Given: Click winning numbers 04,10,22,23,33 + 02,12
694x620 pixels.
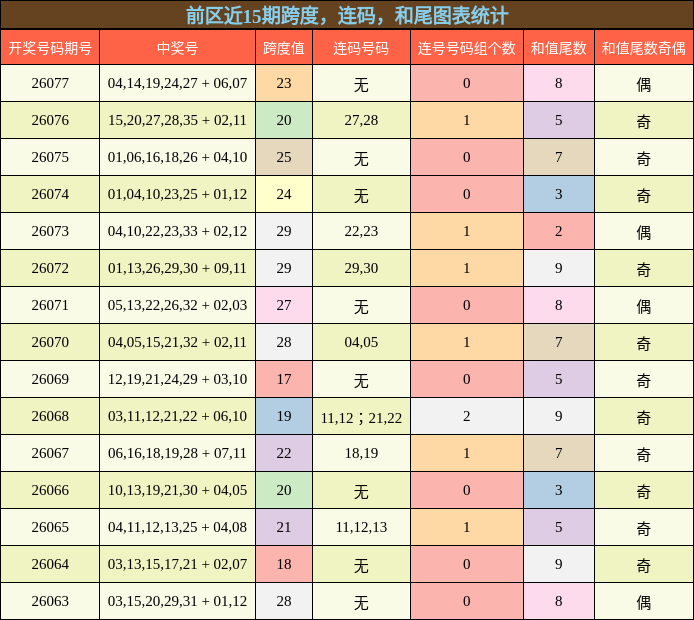Looking at the screenshot, I should click(177, 231).
